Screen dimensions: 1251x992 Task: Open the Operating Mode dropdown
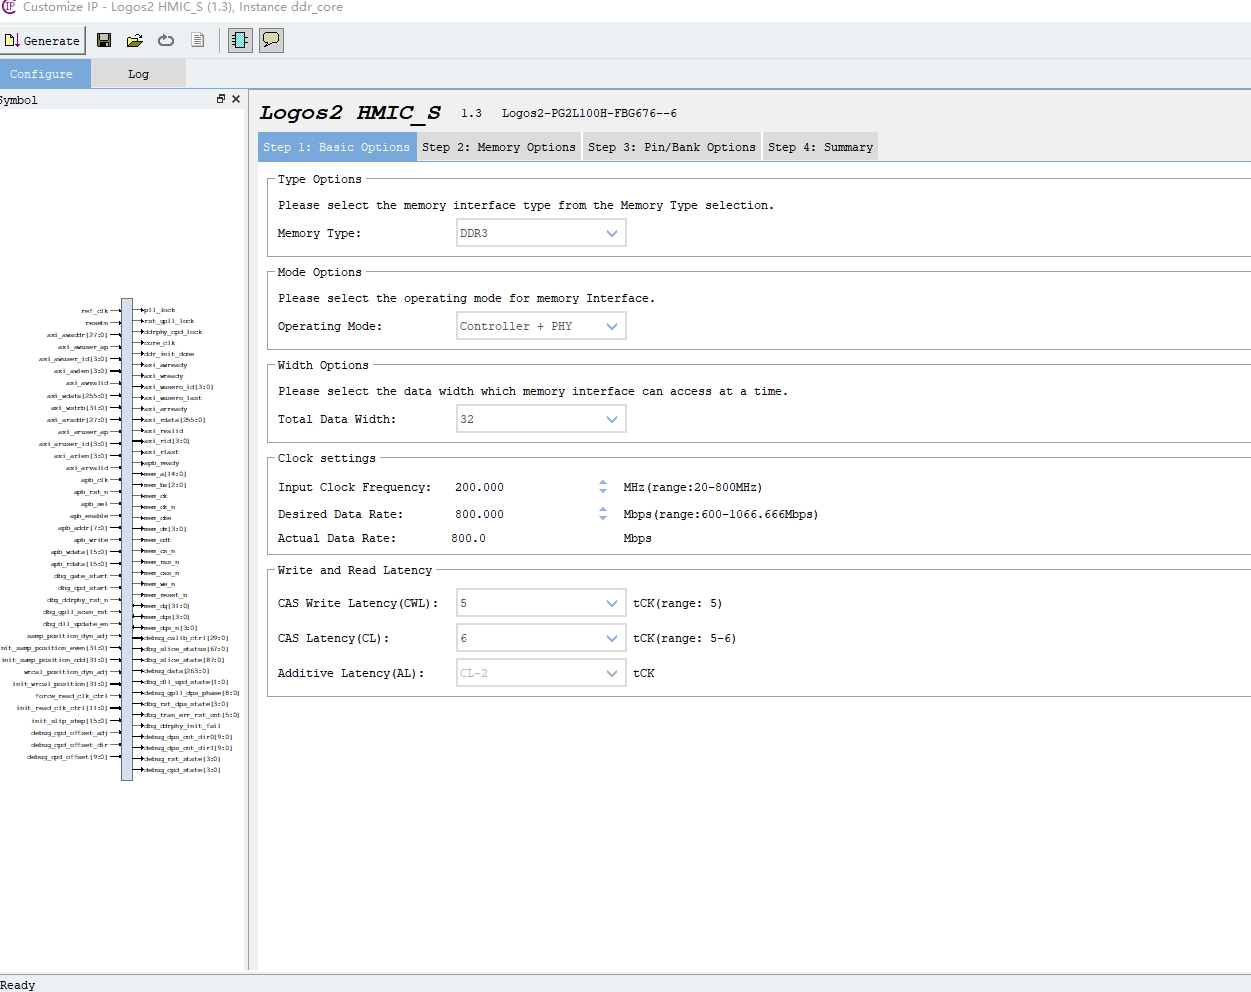[541, 326]
